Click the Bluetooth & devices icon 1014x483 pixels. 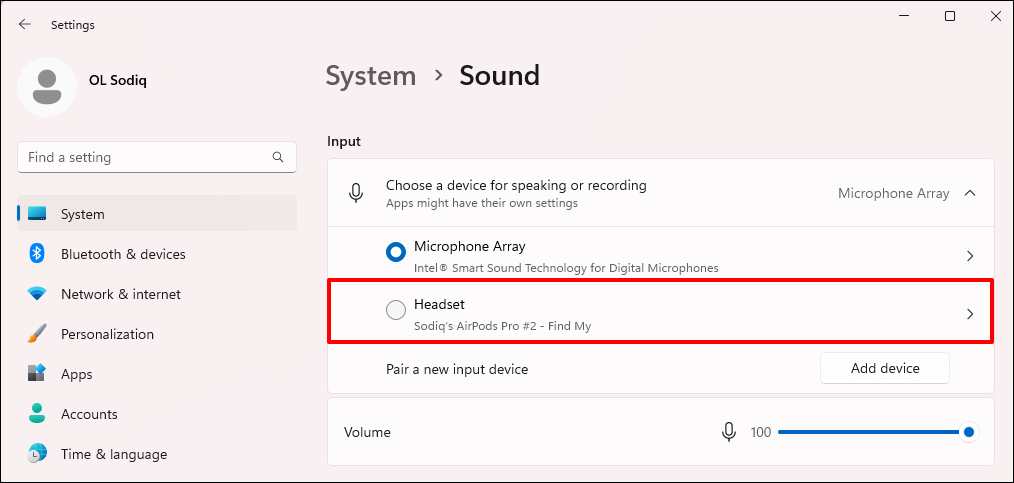(37, 254)
